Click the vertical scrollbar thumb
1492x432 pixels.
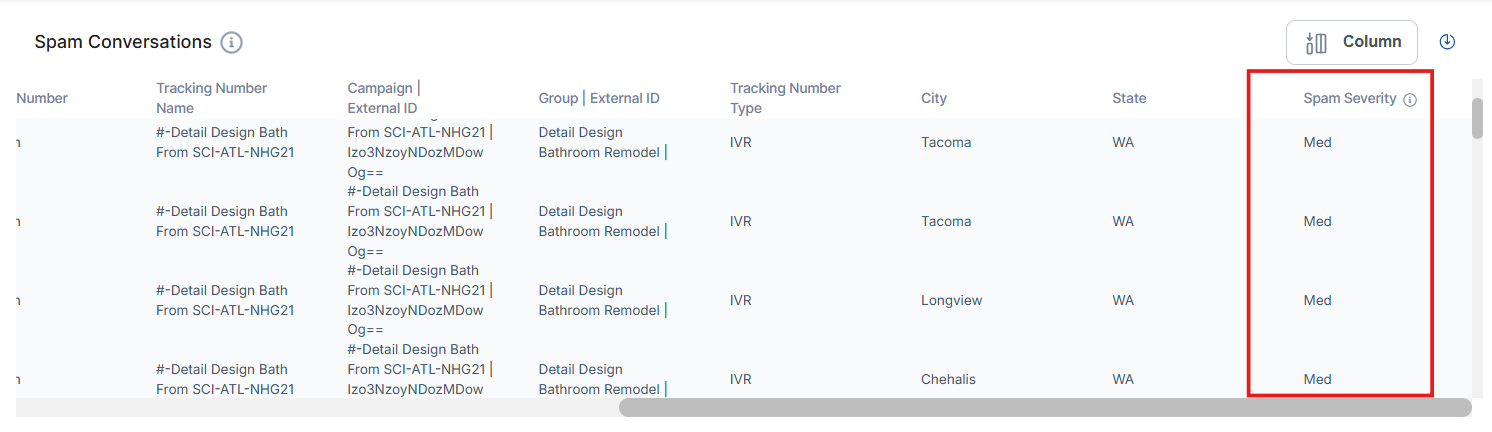click(x=1477, y=118)
